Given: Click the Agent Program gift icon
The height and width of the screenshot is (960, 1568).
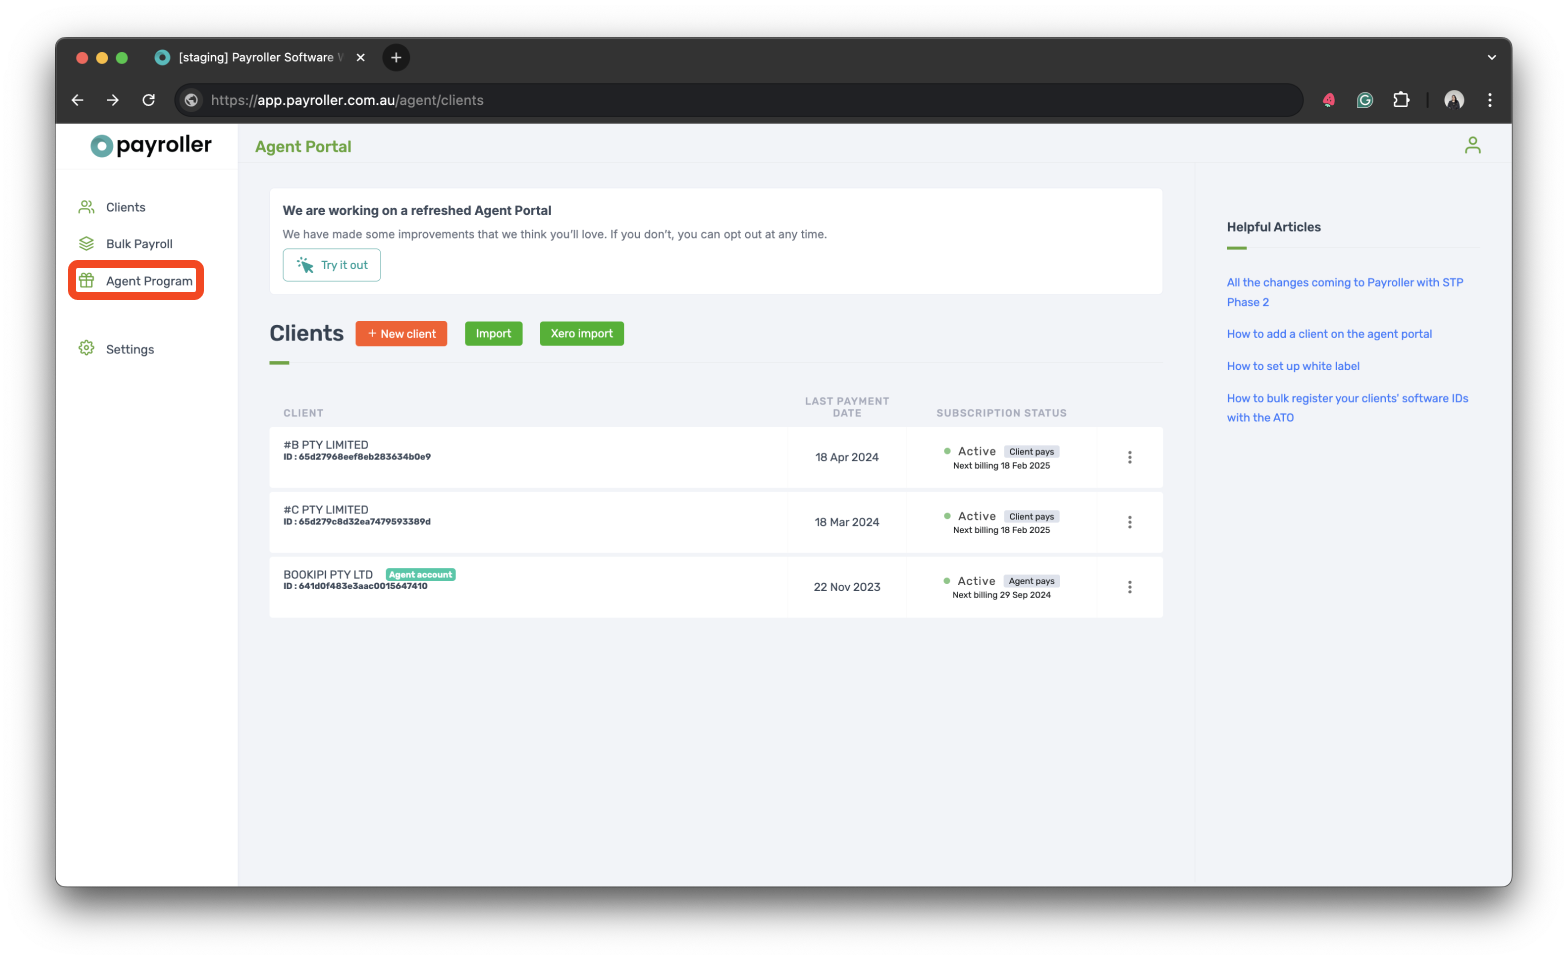Looking at the screenshot, I should coord(86,281).
